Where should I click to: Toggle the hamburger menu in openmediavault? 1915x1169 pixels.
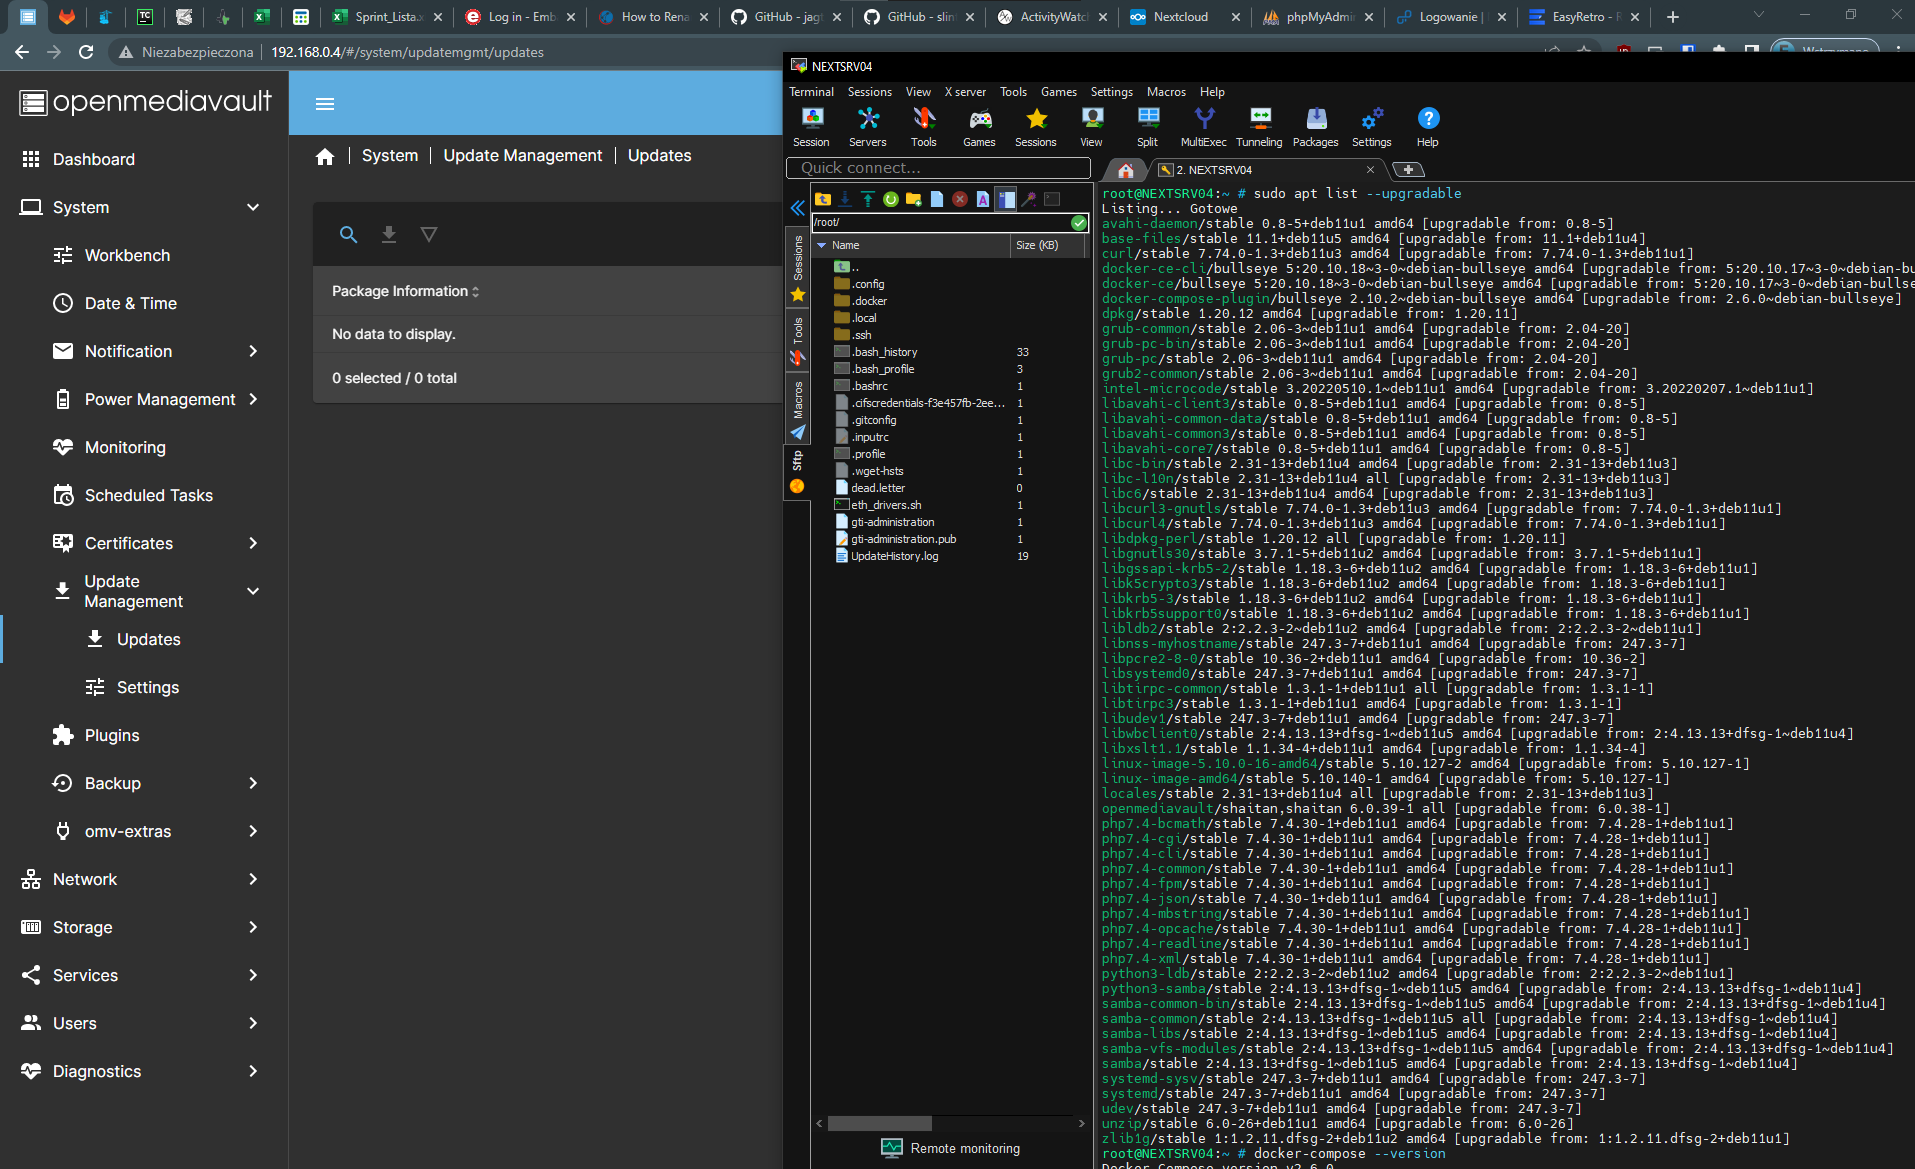point(325,104)
